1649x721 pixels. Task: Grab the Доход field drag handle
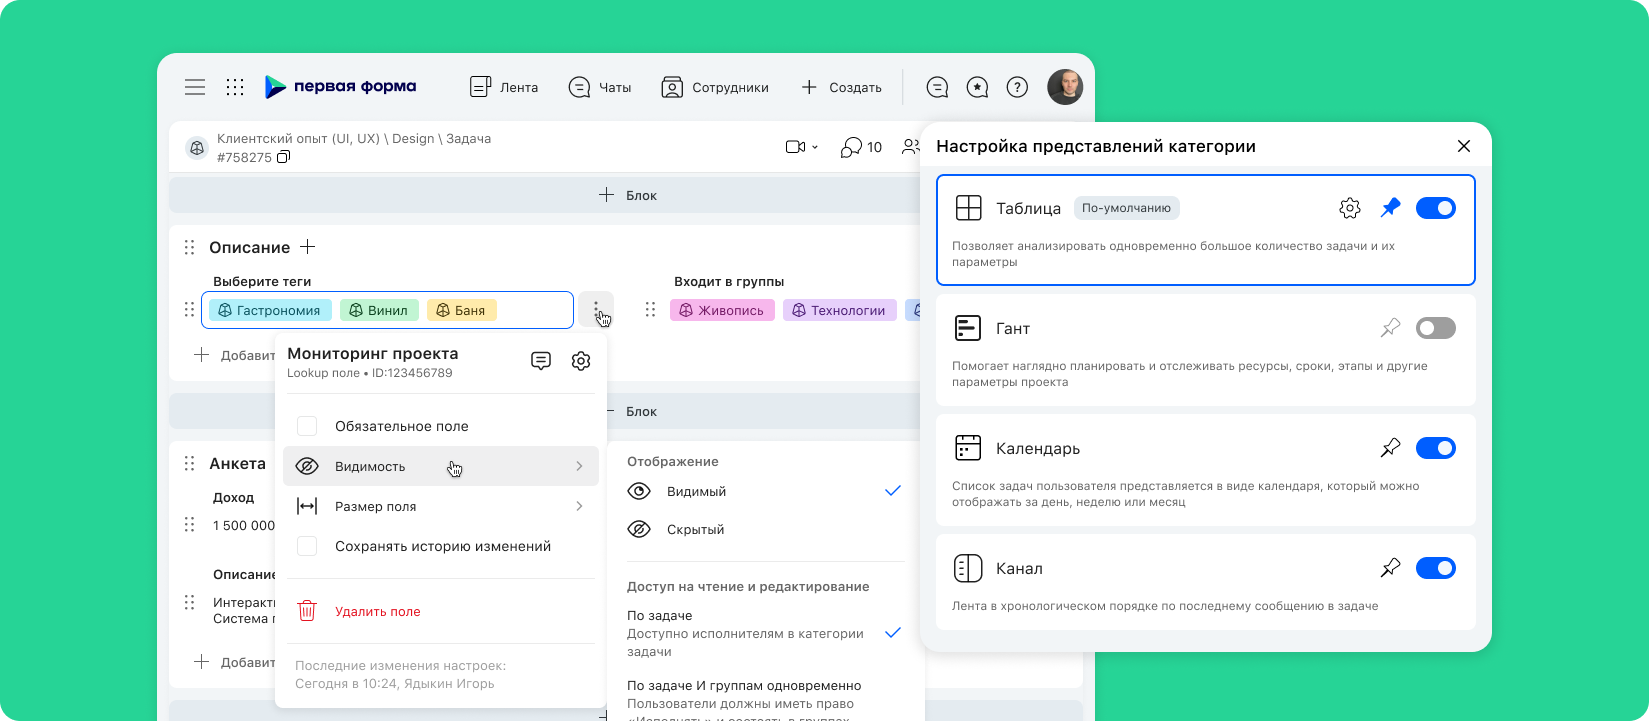point(190,525)
